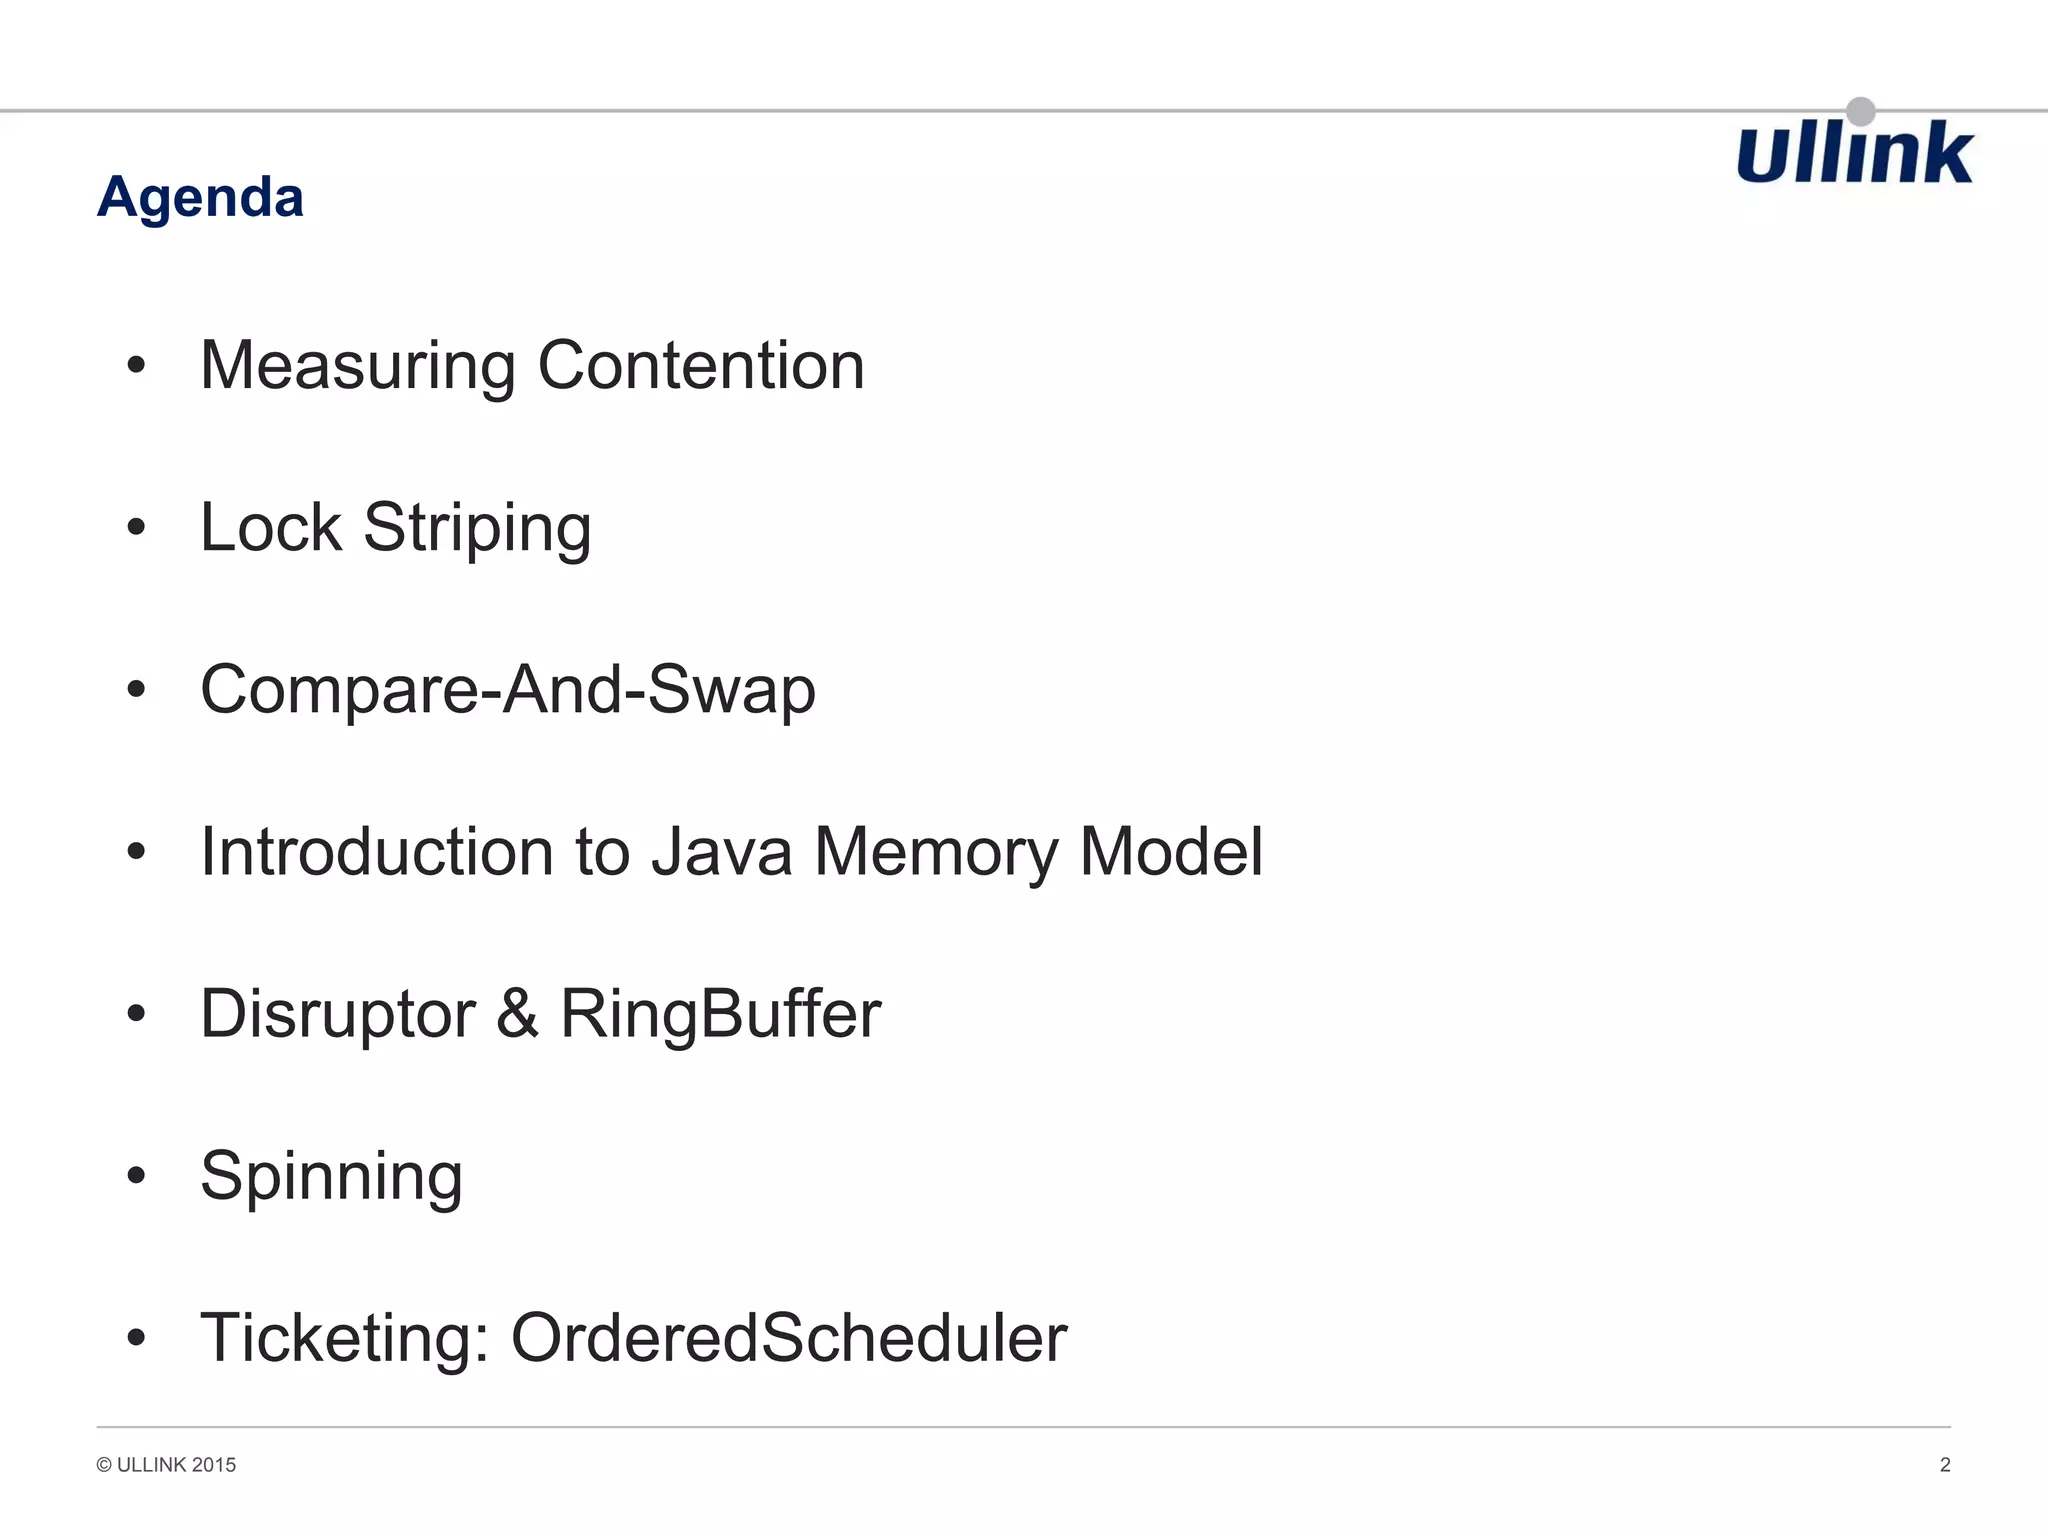This screenshot has height=1536, width=2048.
Task: Click the Agenda slide title
Action: point(200,197)
